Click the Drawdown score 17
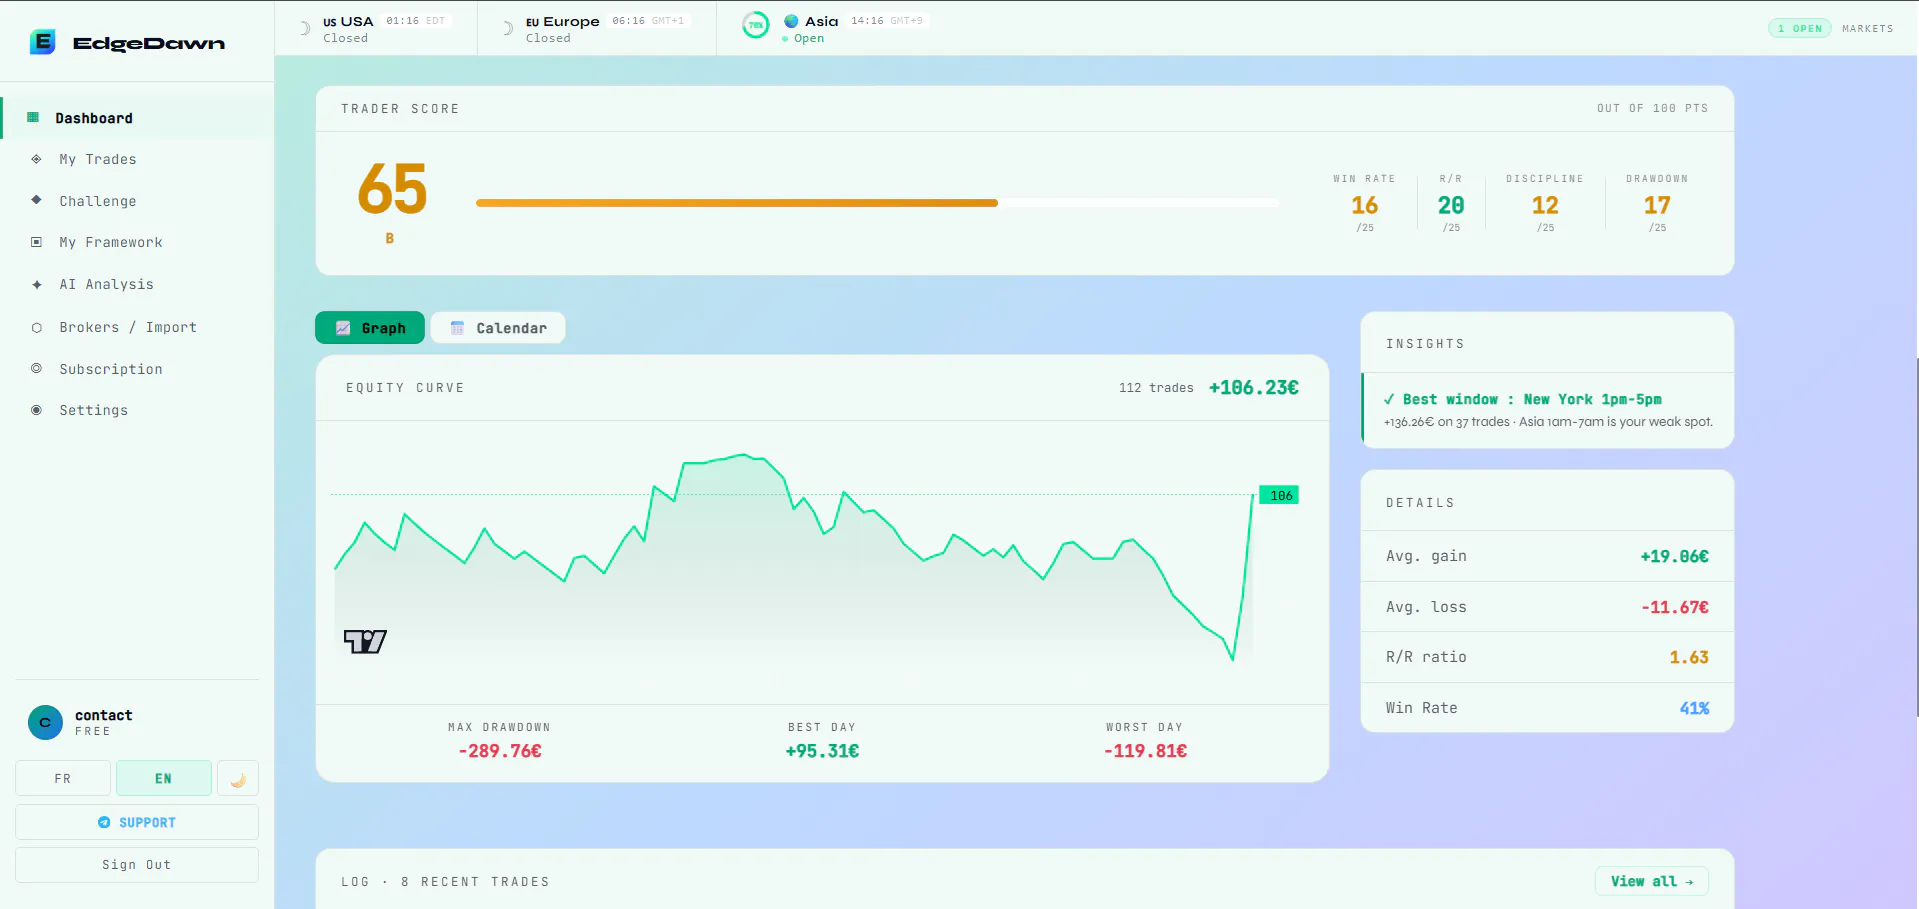 pos(1657,205)
